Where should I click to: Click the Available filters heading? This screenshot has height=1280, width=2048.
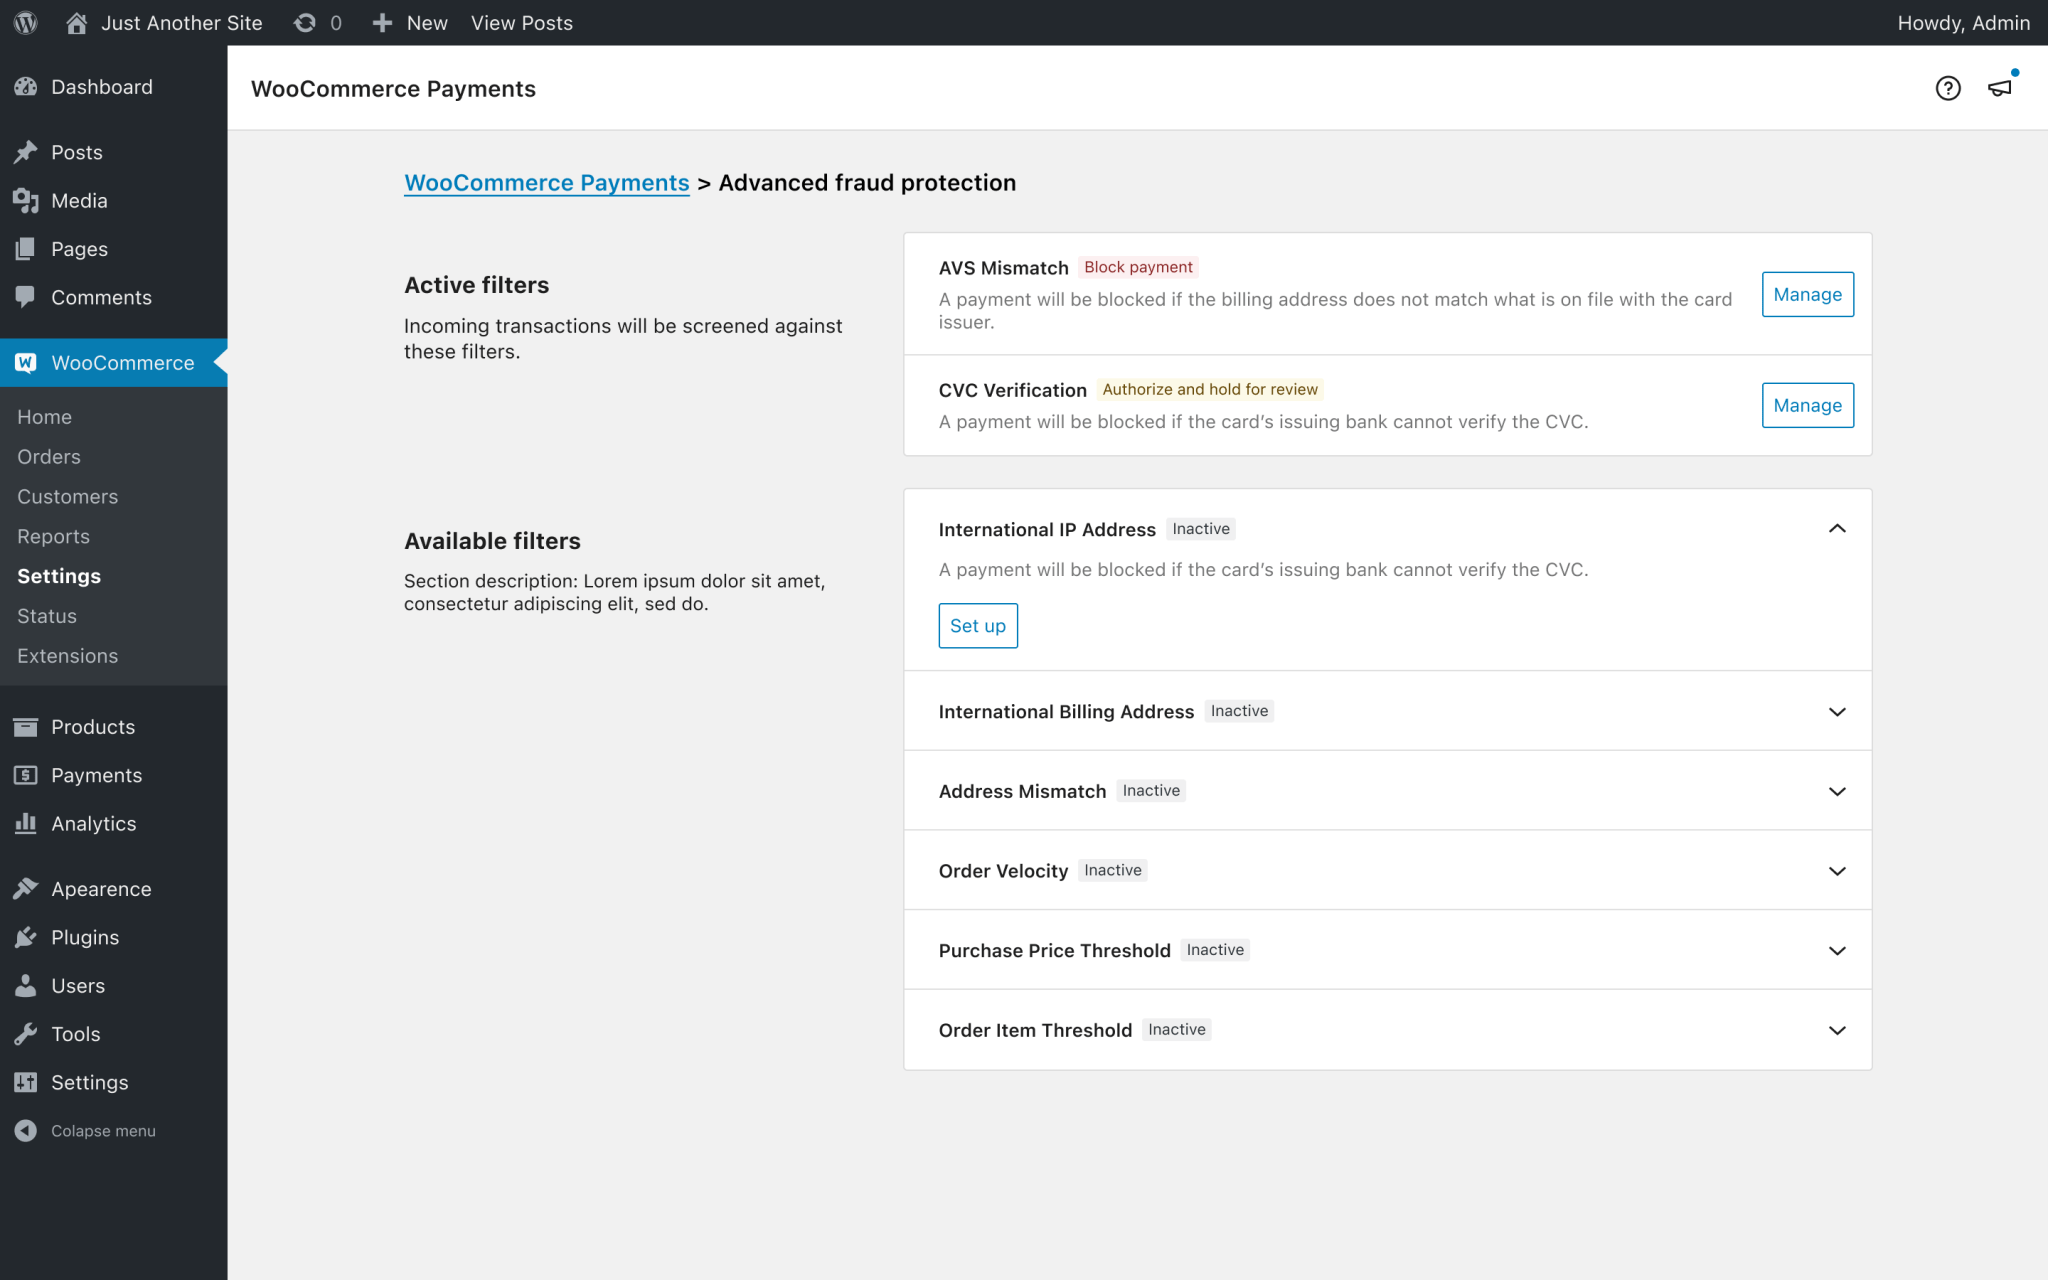tap(492, 541)
